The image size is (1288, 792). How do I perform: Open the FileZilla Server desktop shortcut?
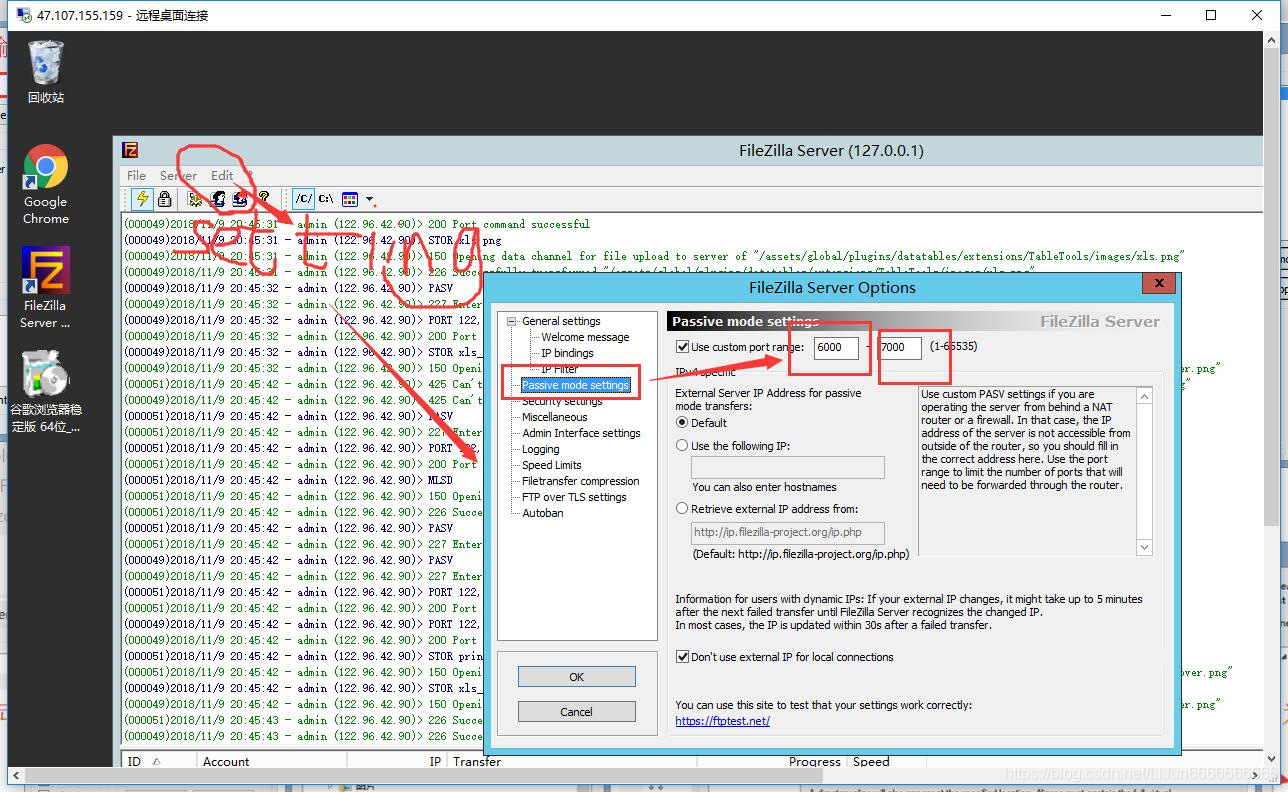(x=46, y=288)
